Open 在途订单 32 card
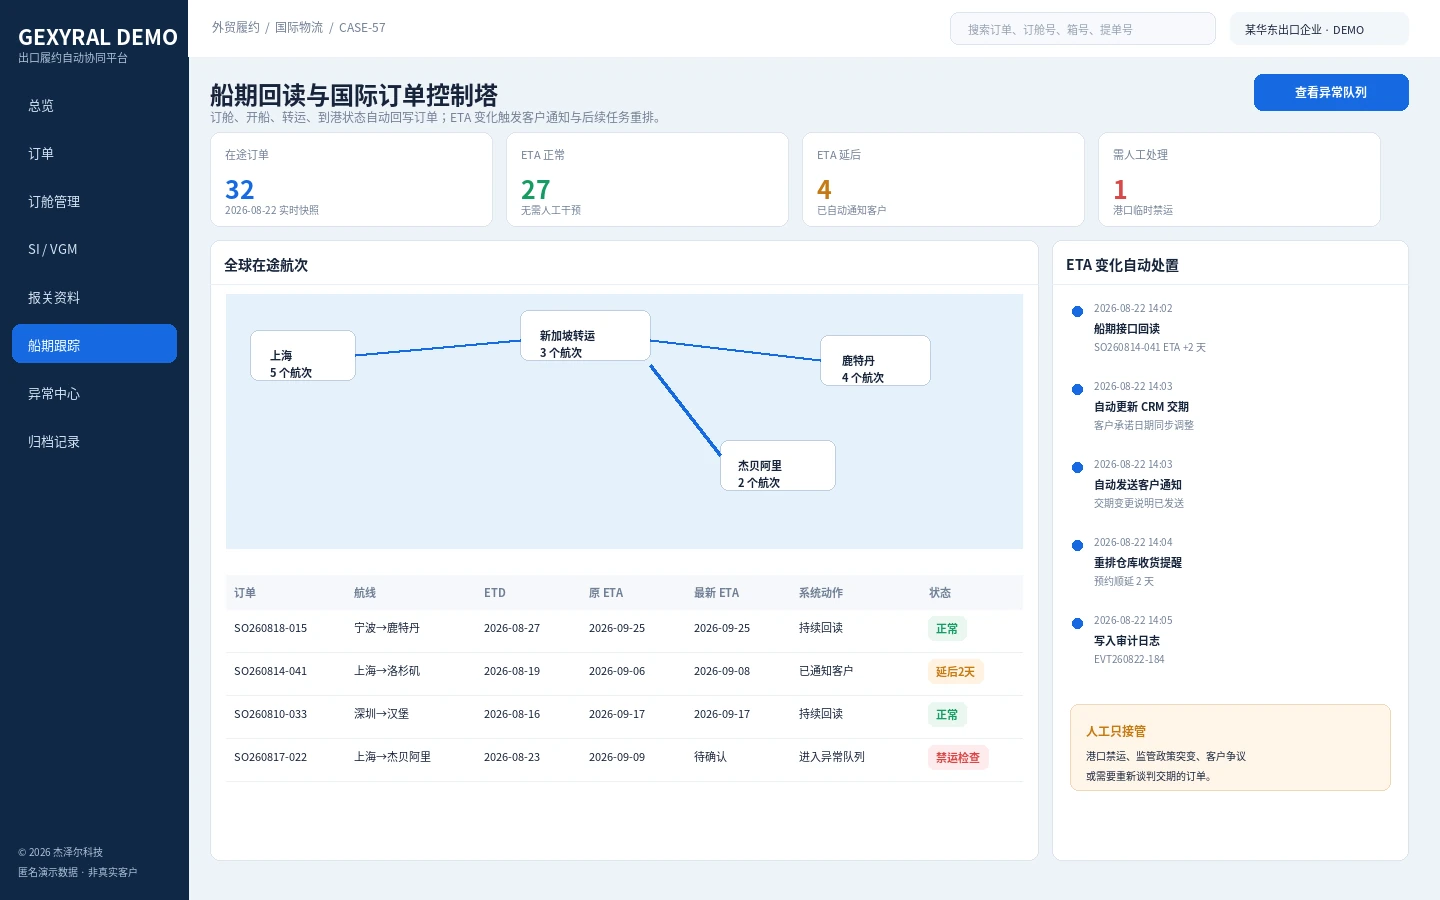The height and width of the screenshot is (900, 1440). (351, 180)
